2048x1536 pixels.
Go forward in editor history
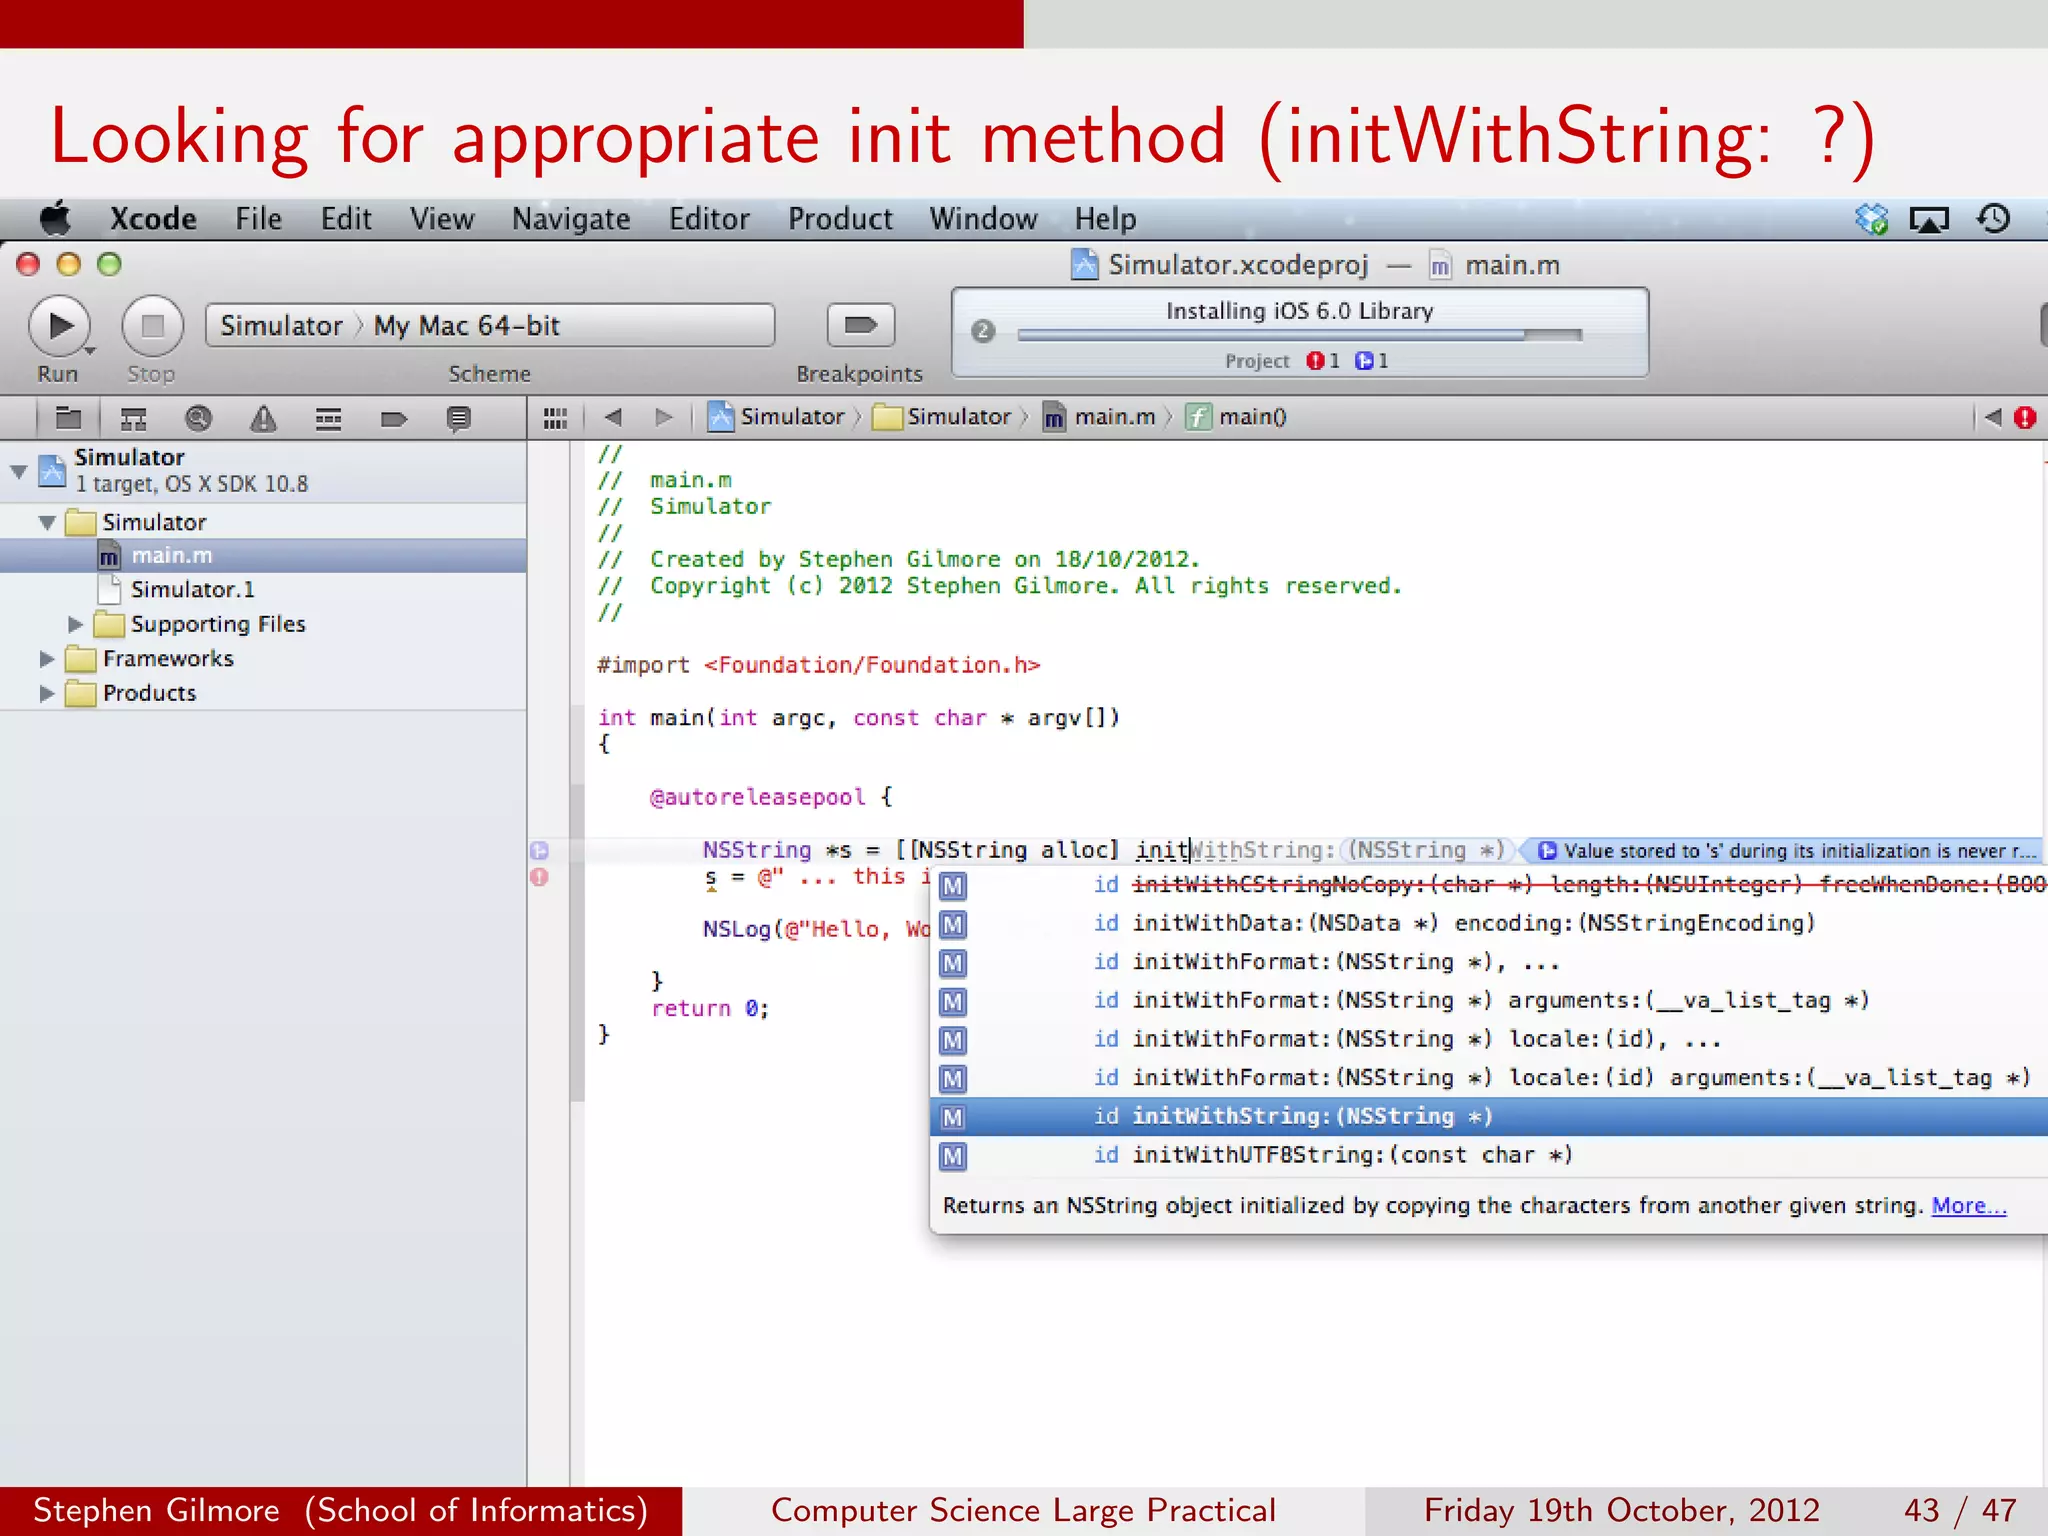(663, 417)
